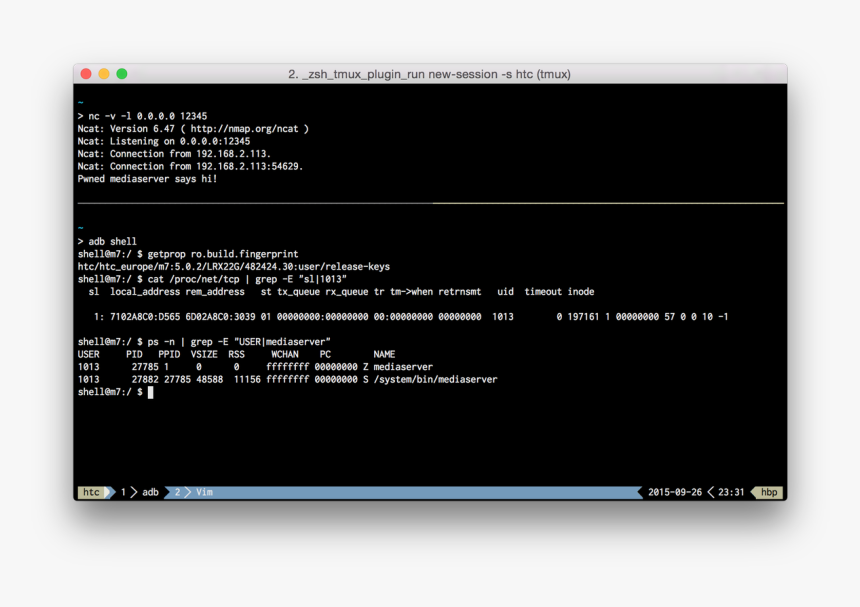This screenshot has height=607, width=860.
Task: Click the yellow minimize window button
Action: [104, 73]
